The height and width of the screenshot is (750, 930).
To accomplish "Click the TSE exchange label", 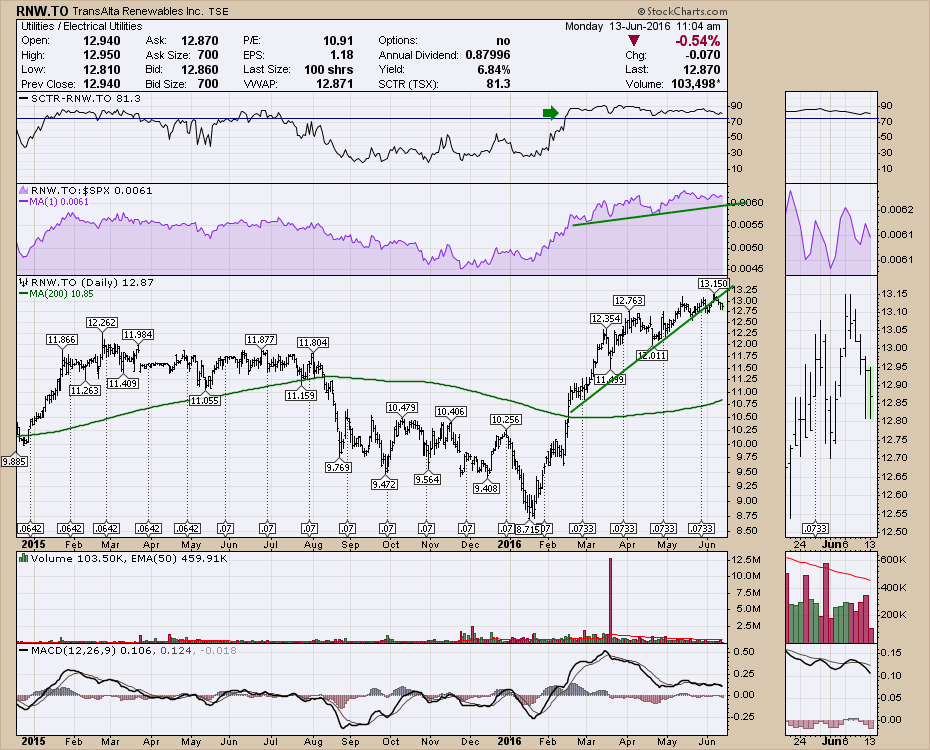I will (x=218, y=11).
